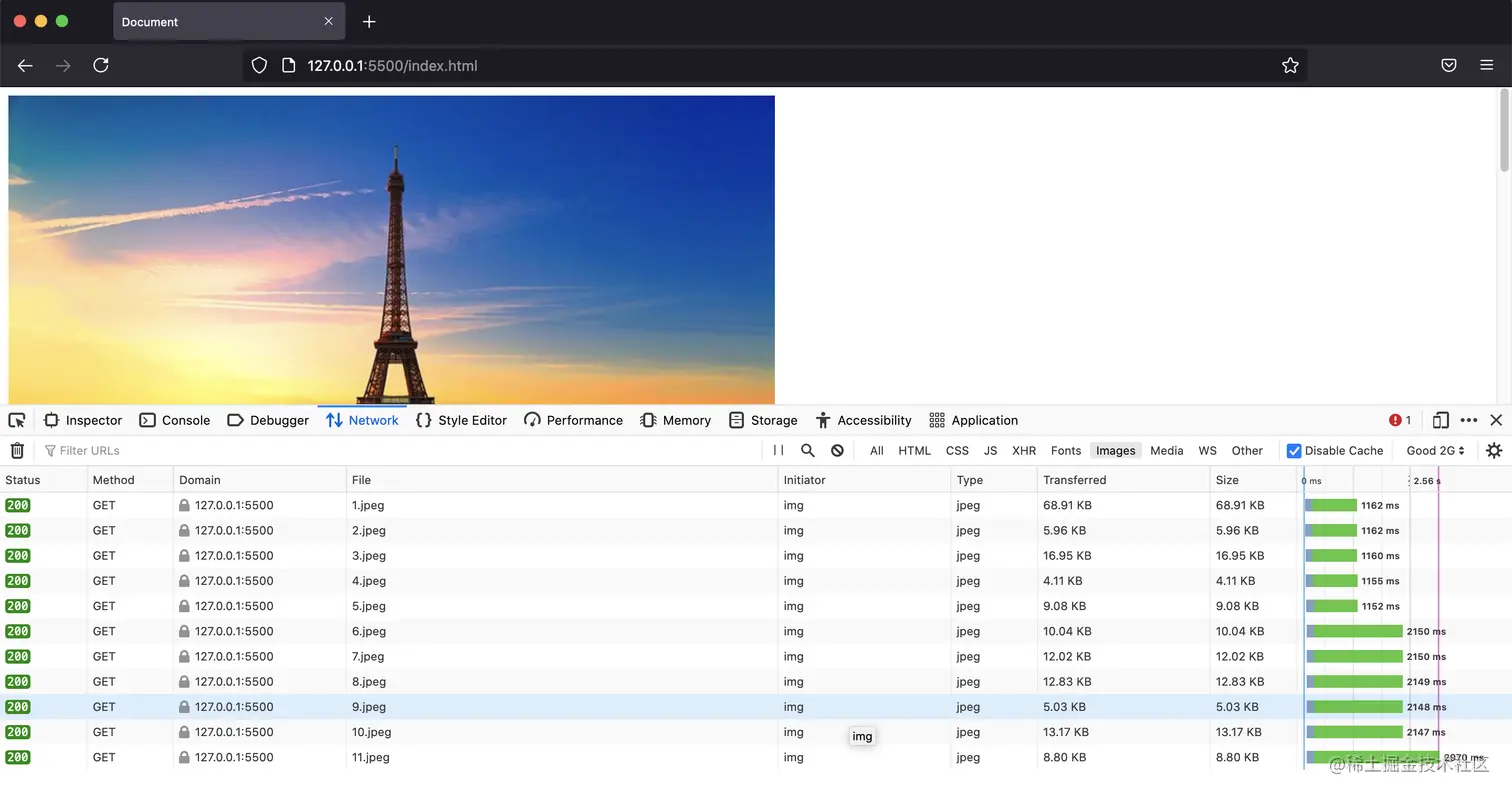Sort requests by the File column
1512x797 pixels.
[562, 480]
